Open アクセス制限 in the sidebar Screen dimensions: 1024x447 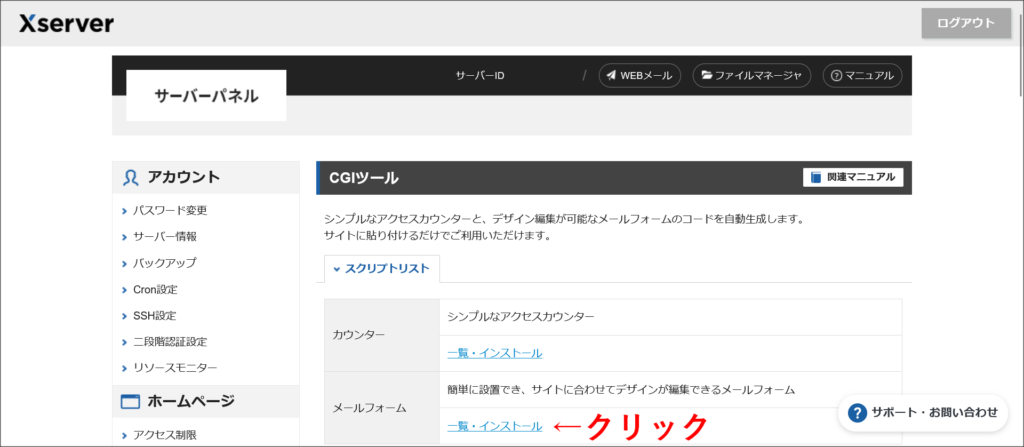coord(165,435)
